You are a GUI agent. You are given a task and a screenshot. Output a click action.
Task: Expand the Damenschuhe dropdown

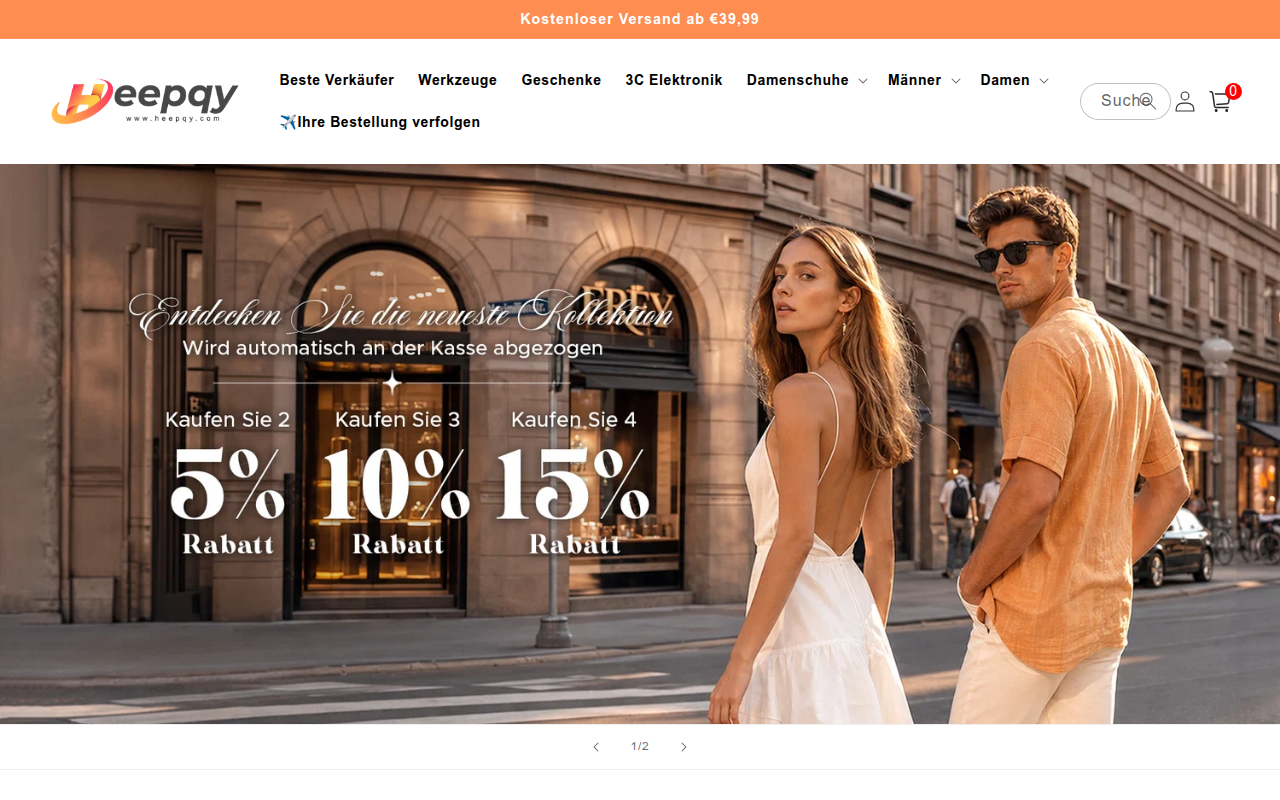tap(807, 80)
